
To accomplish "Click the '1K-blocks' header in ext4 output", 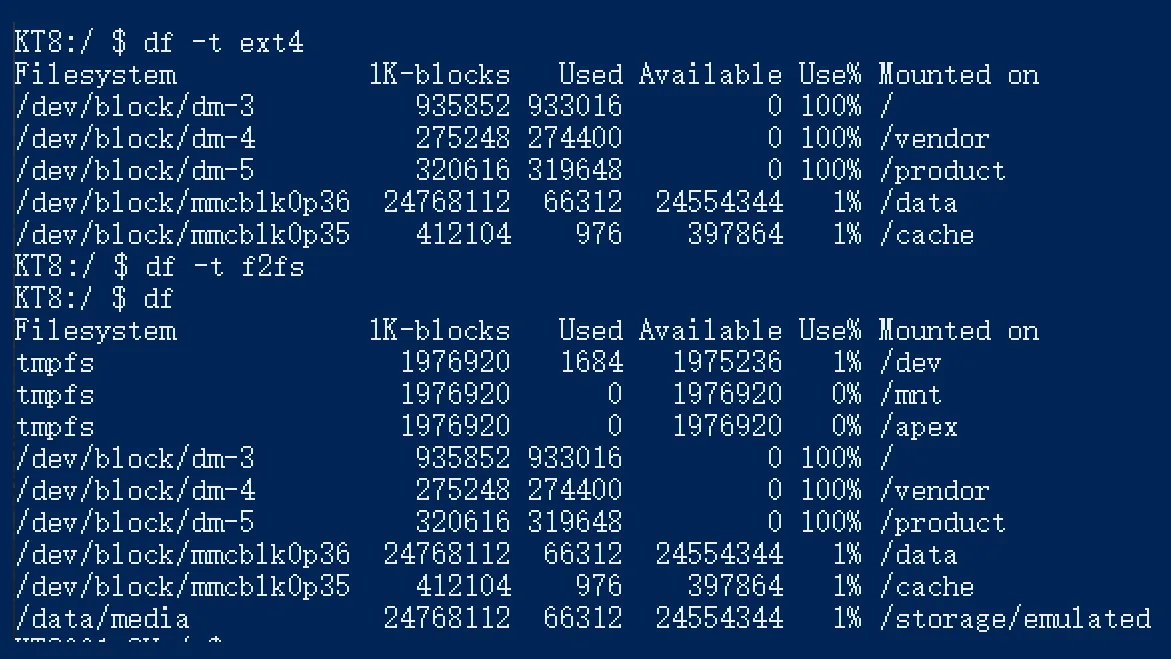I will [x=439, y=75].
